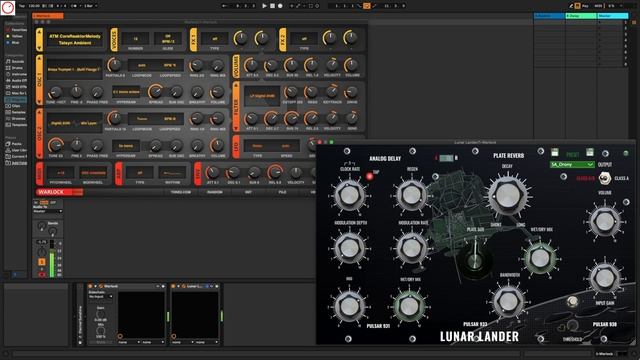Select Favorites collection with red dot
640x360 pixels.
coord(16,30)
